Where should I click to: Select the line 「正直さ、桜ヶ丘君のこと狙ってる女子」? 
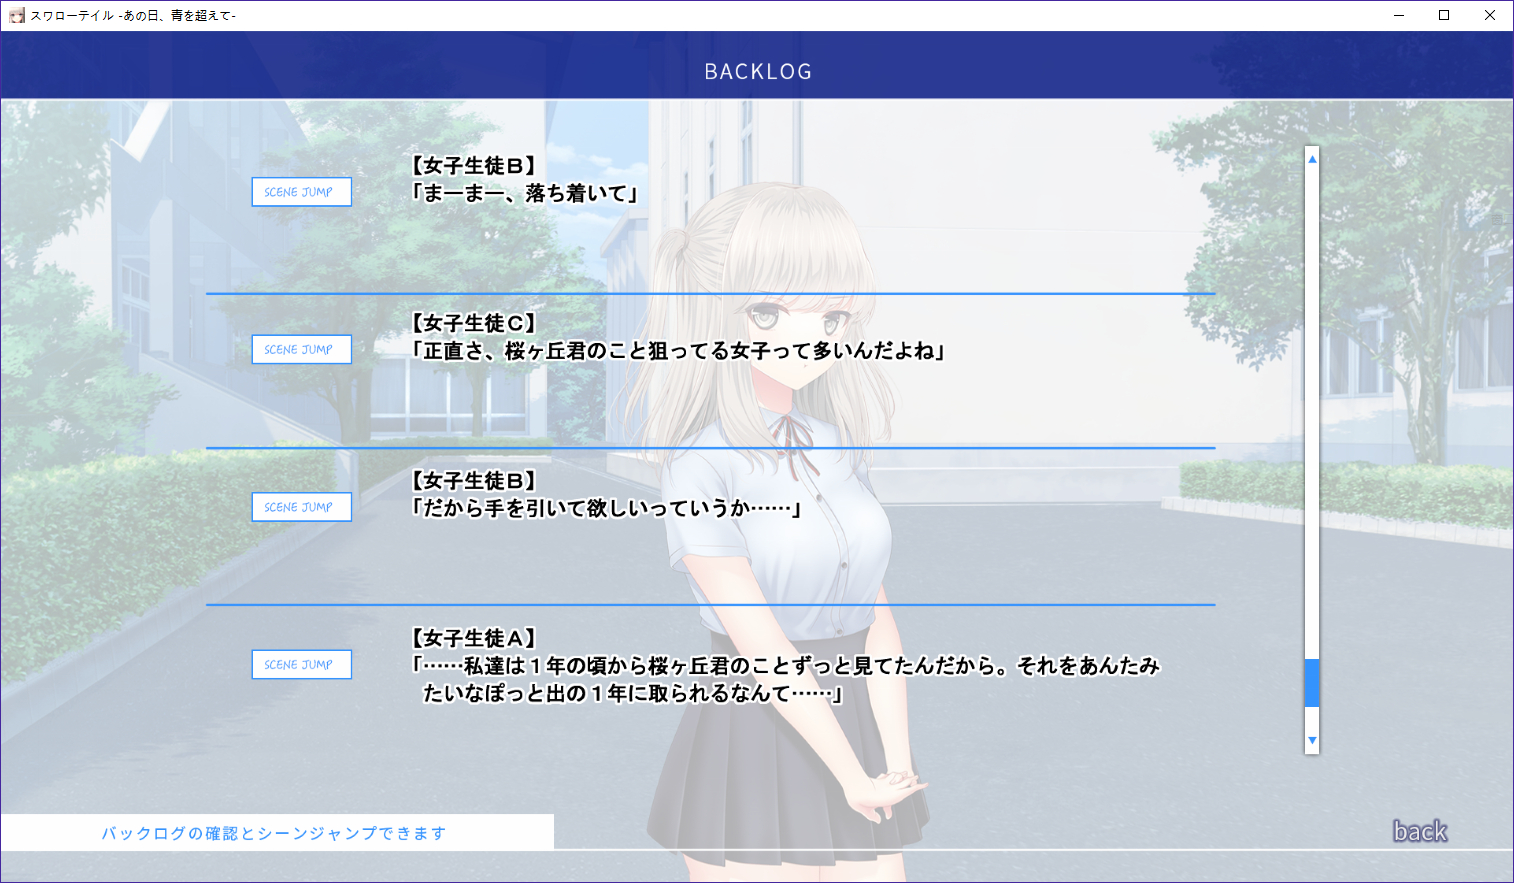coord(678,351)
